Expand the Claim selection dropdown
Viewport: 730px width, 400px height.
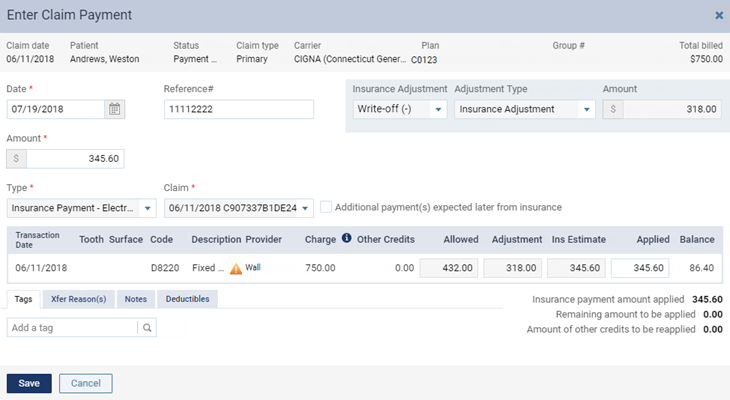[x=239, y=208]
